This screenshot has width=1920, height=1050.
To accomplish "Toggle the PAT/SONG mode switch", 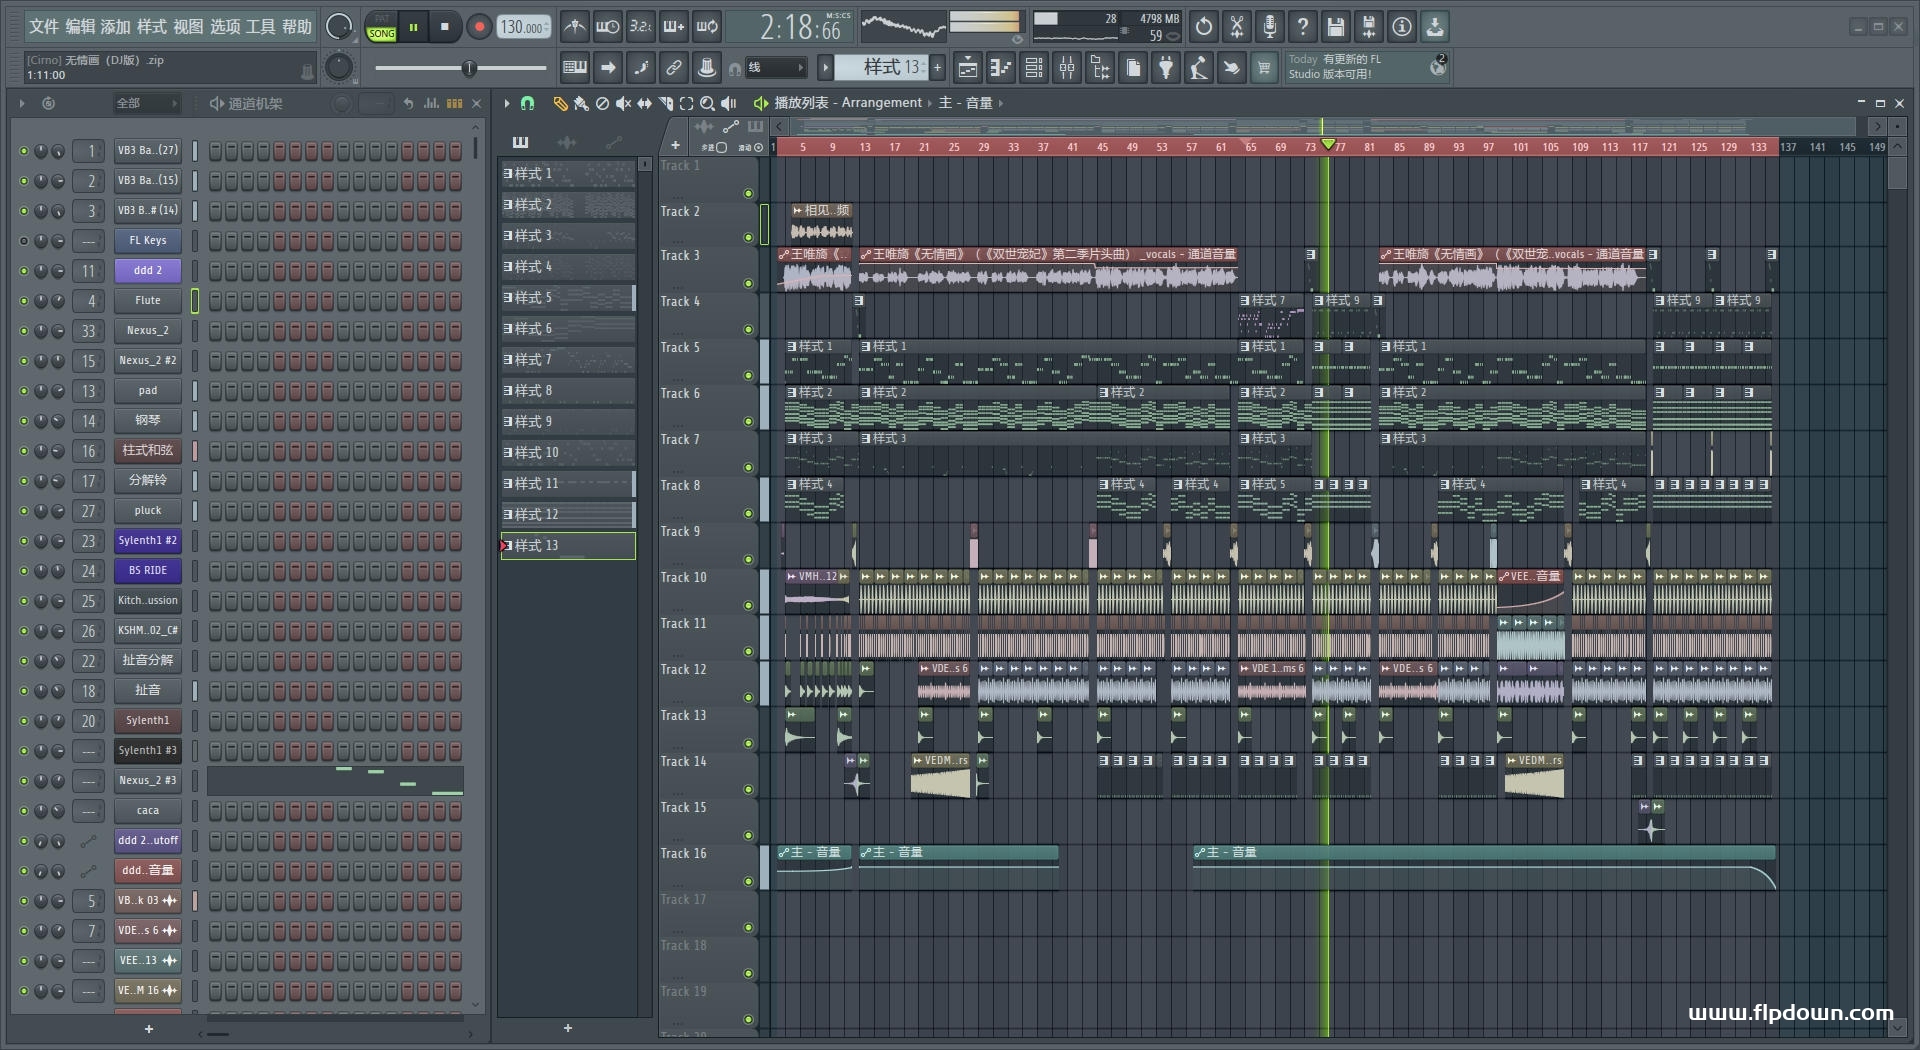I will click(381, 27).
